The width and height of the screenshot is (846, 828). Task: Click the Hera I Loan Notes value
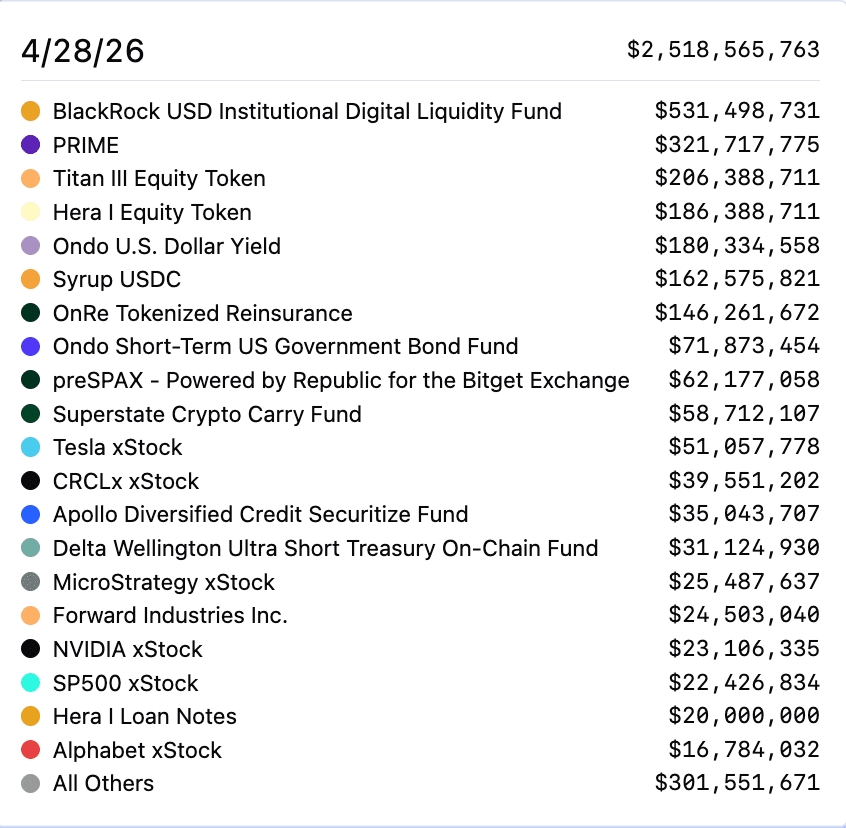[x=744, y=716]
